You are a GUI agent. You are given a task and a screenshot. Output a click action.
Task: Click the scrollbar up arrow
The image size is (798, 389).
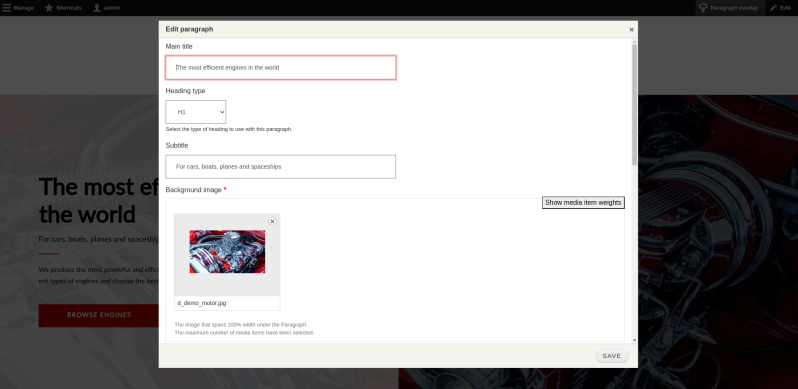(634, 41)
